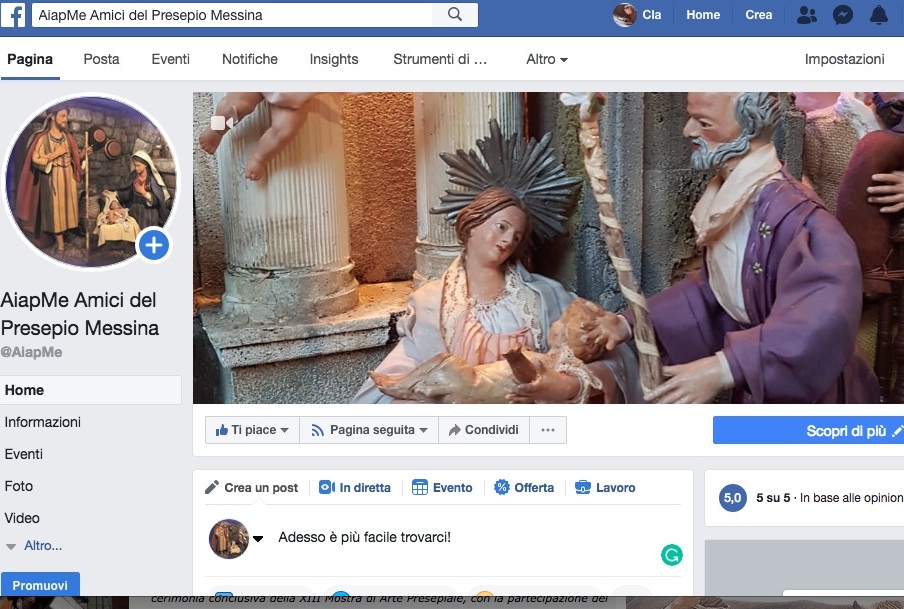Create an Offerta post

pos(524,488)
